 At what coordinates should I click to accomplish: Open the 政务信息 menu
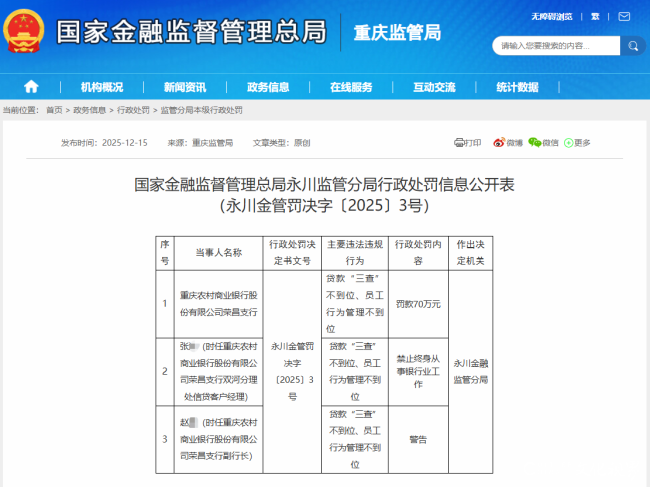click(268, 87)
